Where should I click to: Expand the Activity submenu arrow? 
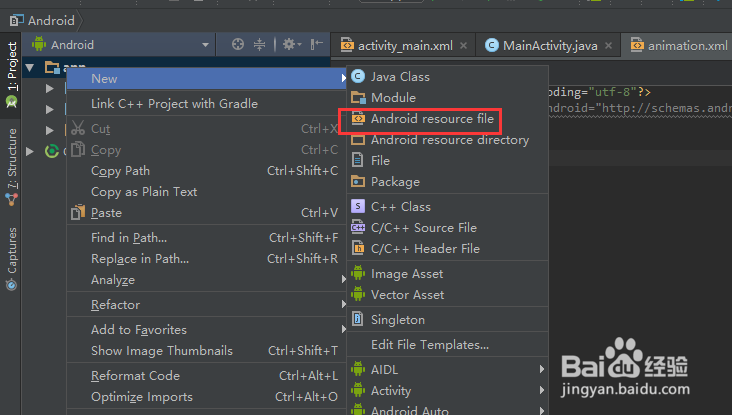tap(542, 390)
